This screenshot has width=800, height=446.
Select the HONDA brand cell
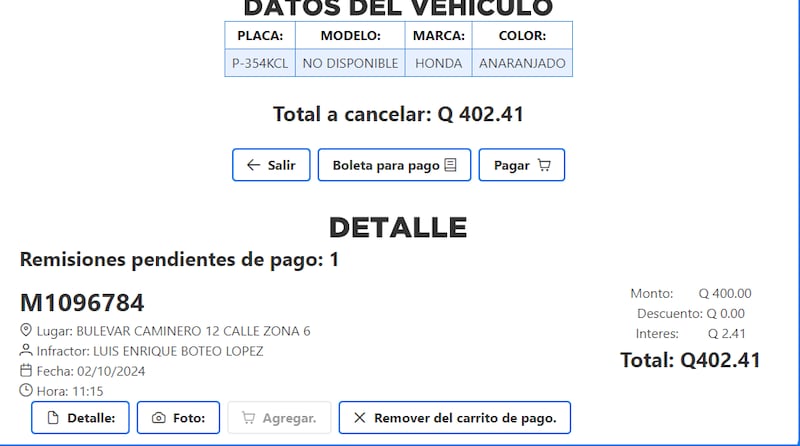coord(438,63)
